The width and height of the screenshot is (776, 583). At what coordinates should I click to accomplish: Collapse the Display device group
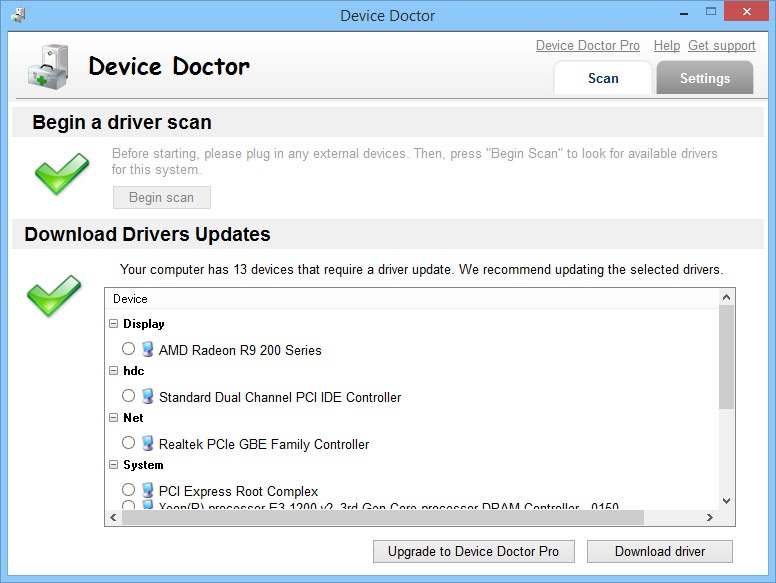[113, 323]
